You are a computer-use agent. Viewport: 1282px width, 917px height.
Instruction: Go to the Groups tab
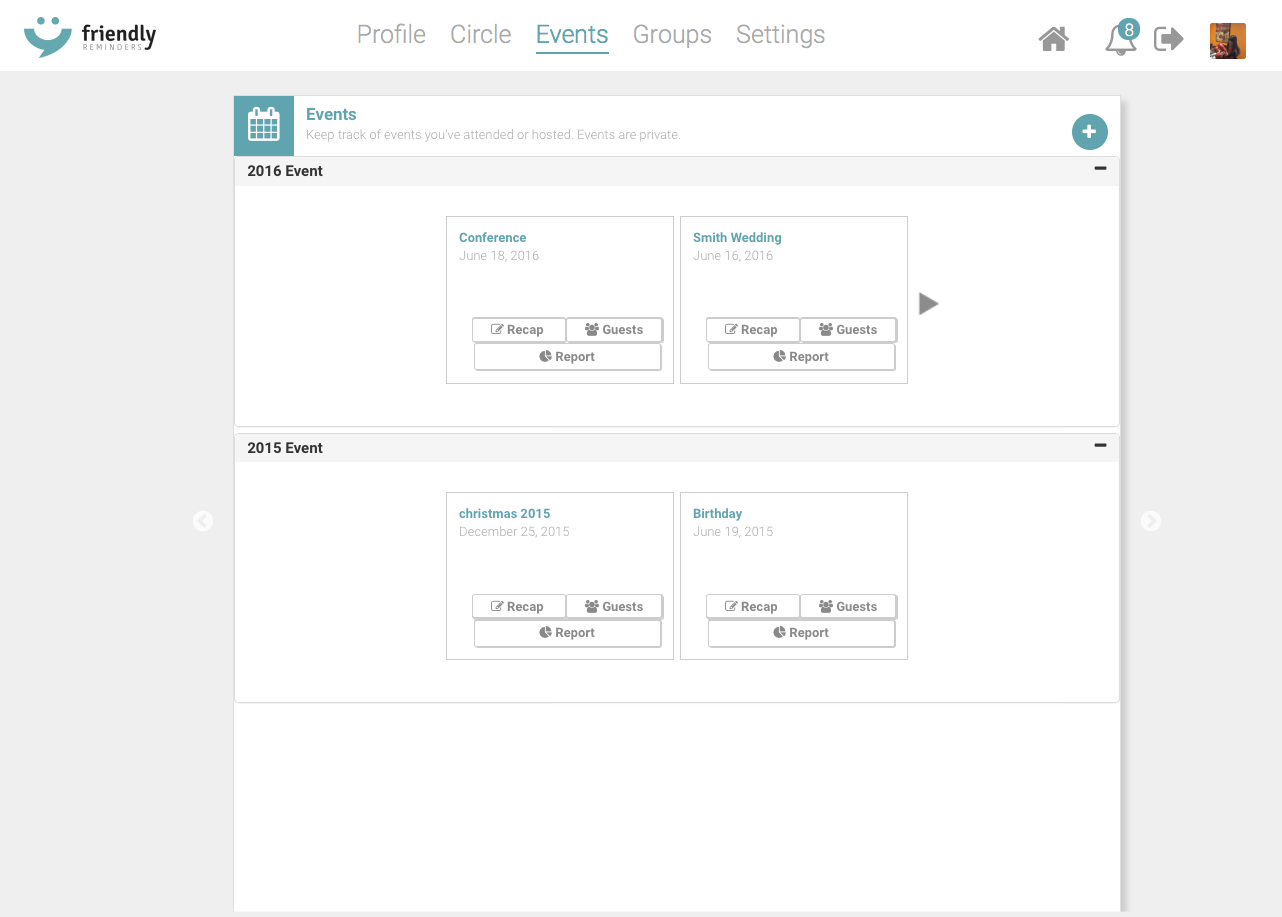(672, 34)
